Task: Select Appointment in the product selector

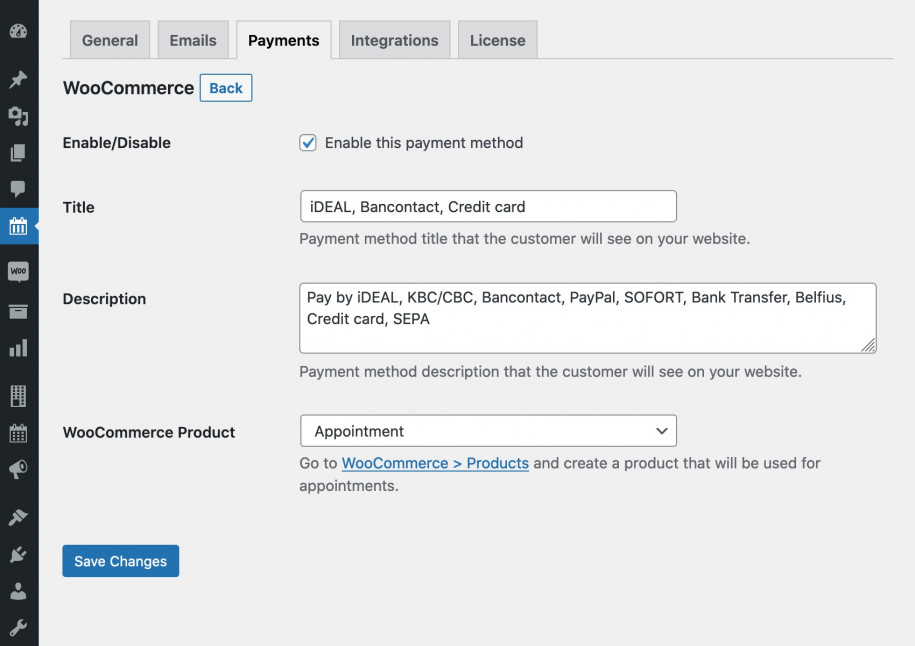Action: click(487, 430)
